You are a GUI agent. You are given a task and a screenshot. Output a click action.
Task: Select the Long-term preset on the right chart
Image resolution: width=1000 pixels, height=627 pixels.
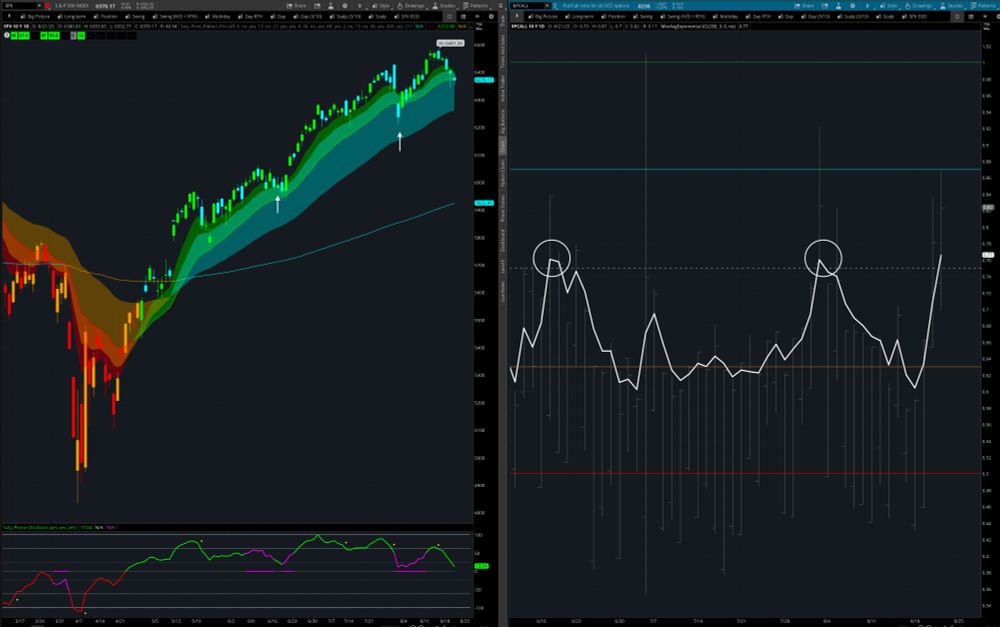(x=580, y=16)
